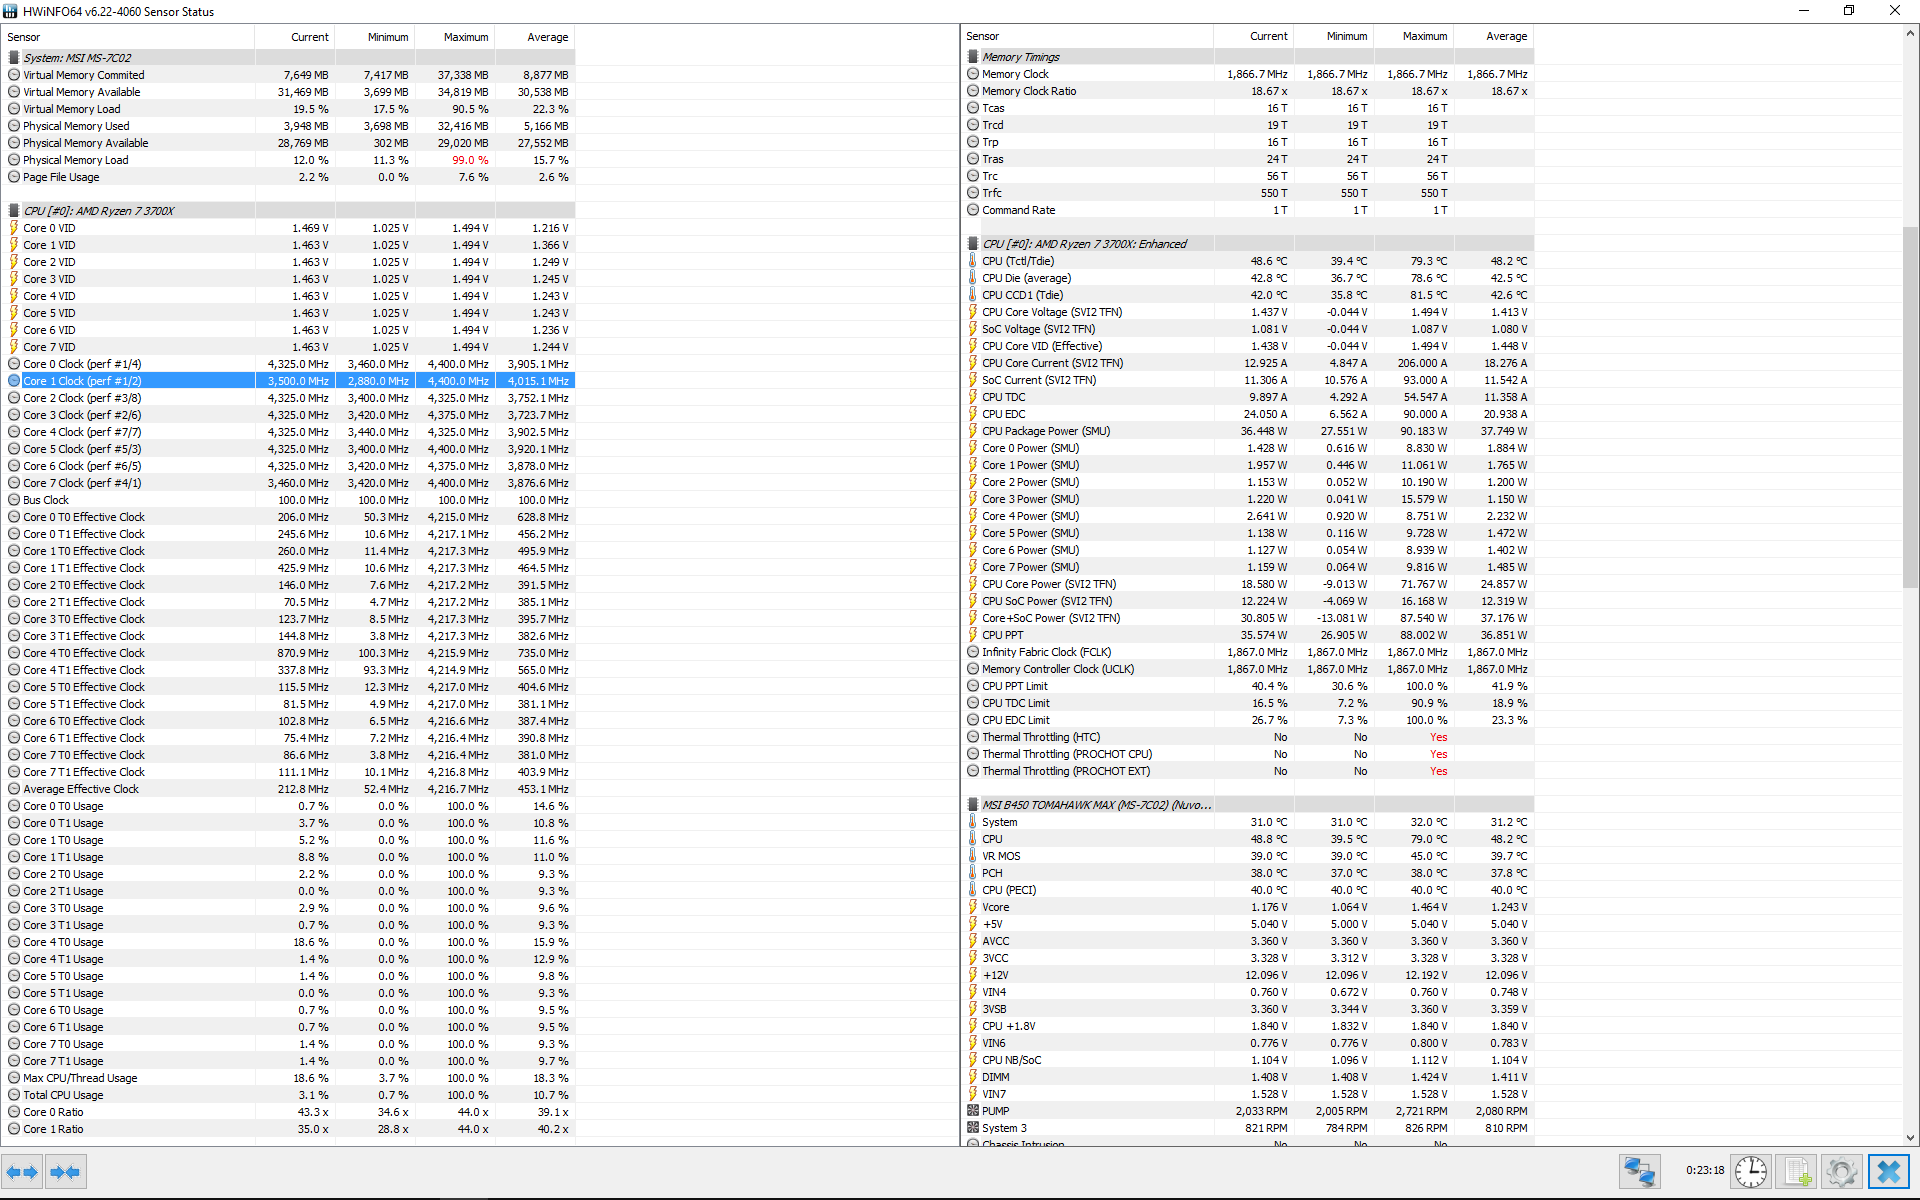1920x1200 pixels.
Task: Click the left panel Maximum column header
Action: 466,37
